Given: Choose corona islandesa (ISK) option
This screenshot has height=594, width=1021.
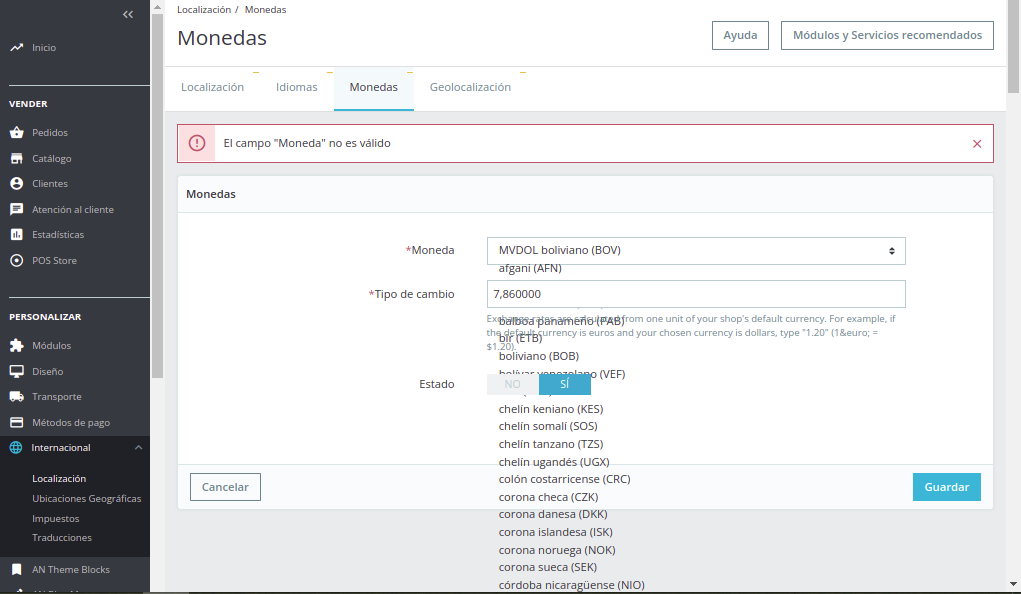Looking at the screenshot, I should (555, 532).
